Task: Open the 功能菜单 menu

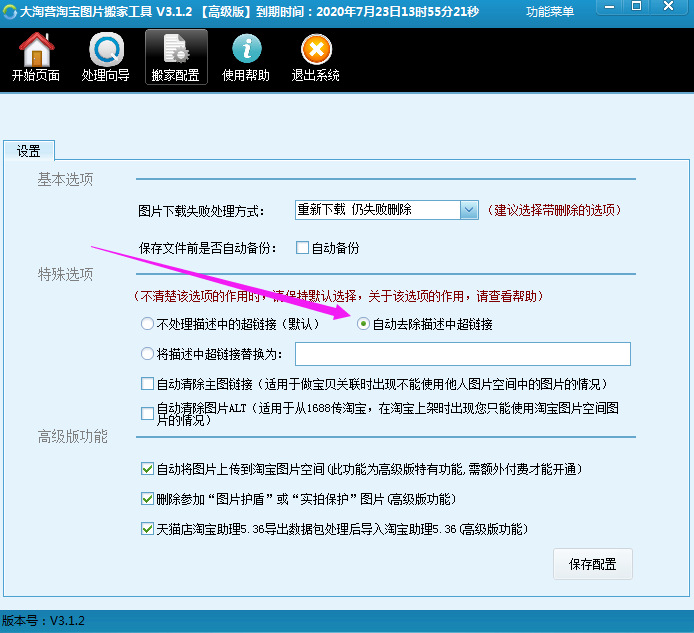Action: tap(550, 12)
